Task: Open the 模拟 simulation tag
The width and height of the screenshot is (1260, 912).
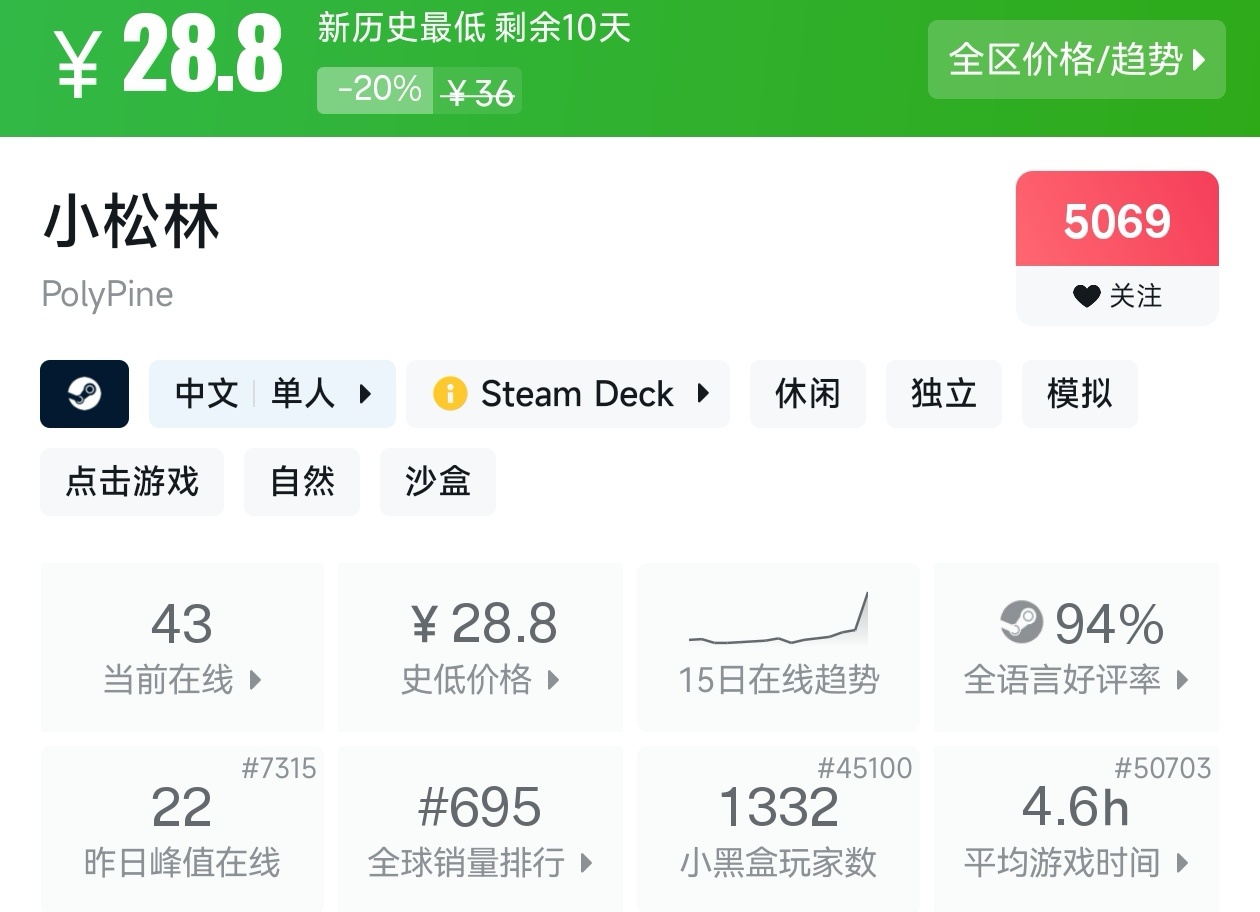Action: [1079, 394]
